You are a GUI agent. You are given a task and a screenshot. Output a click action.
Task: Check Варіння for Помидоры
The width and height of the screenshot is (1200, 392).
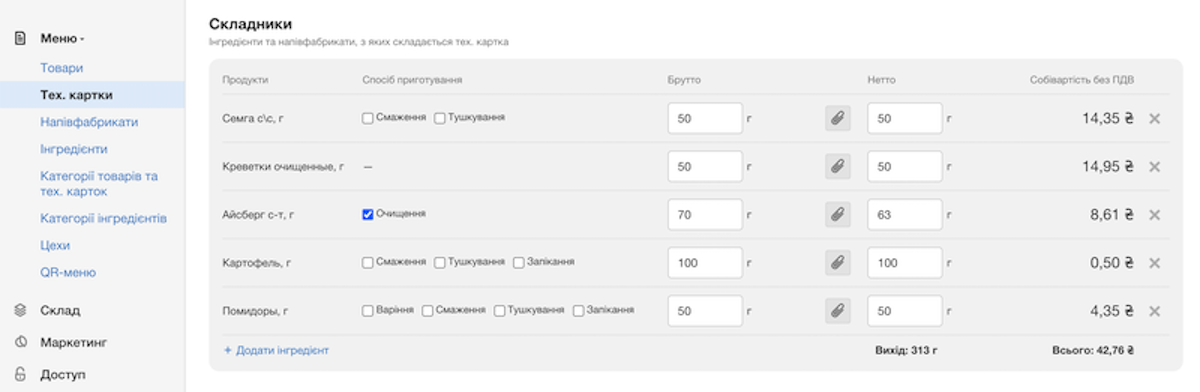point(368,311)
